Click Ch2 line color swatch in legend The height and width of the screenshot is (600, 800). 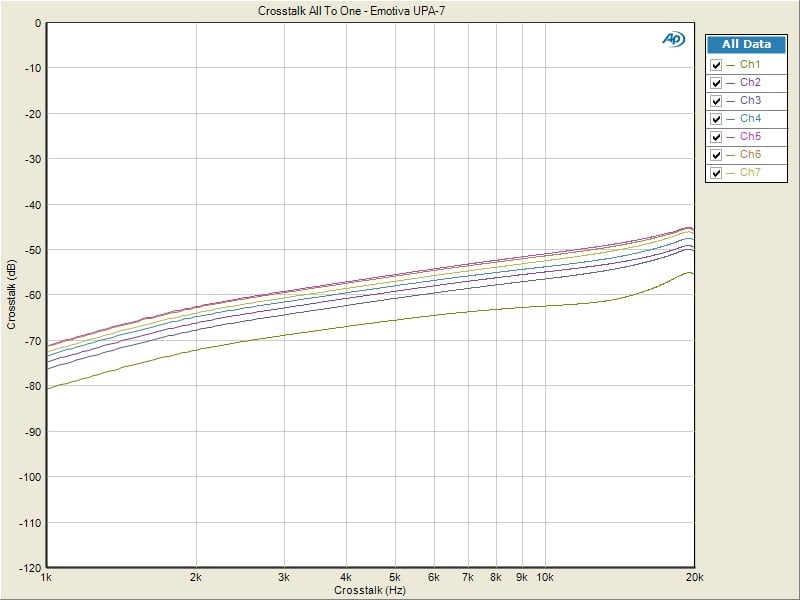click(731, 83)
